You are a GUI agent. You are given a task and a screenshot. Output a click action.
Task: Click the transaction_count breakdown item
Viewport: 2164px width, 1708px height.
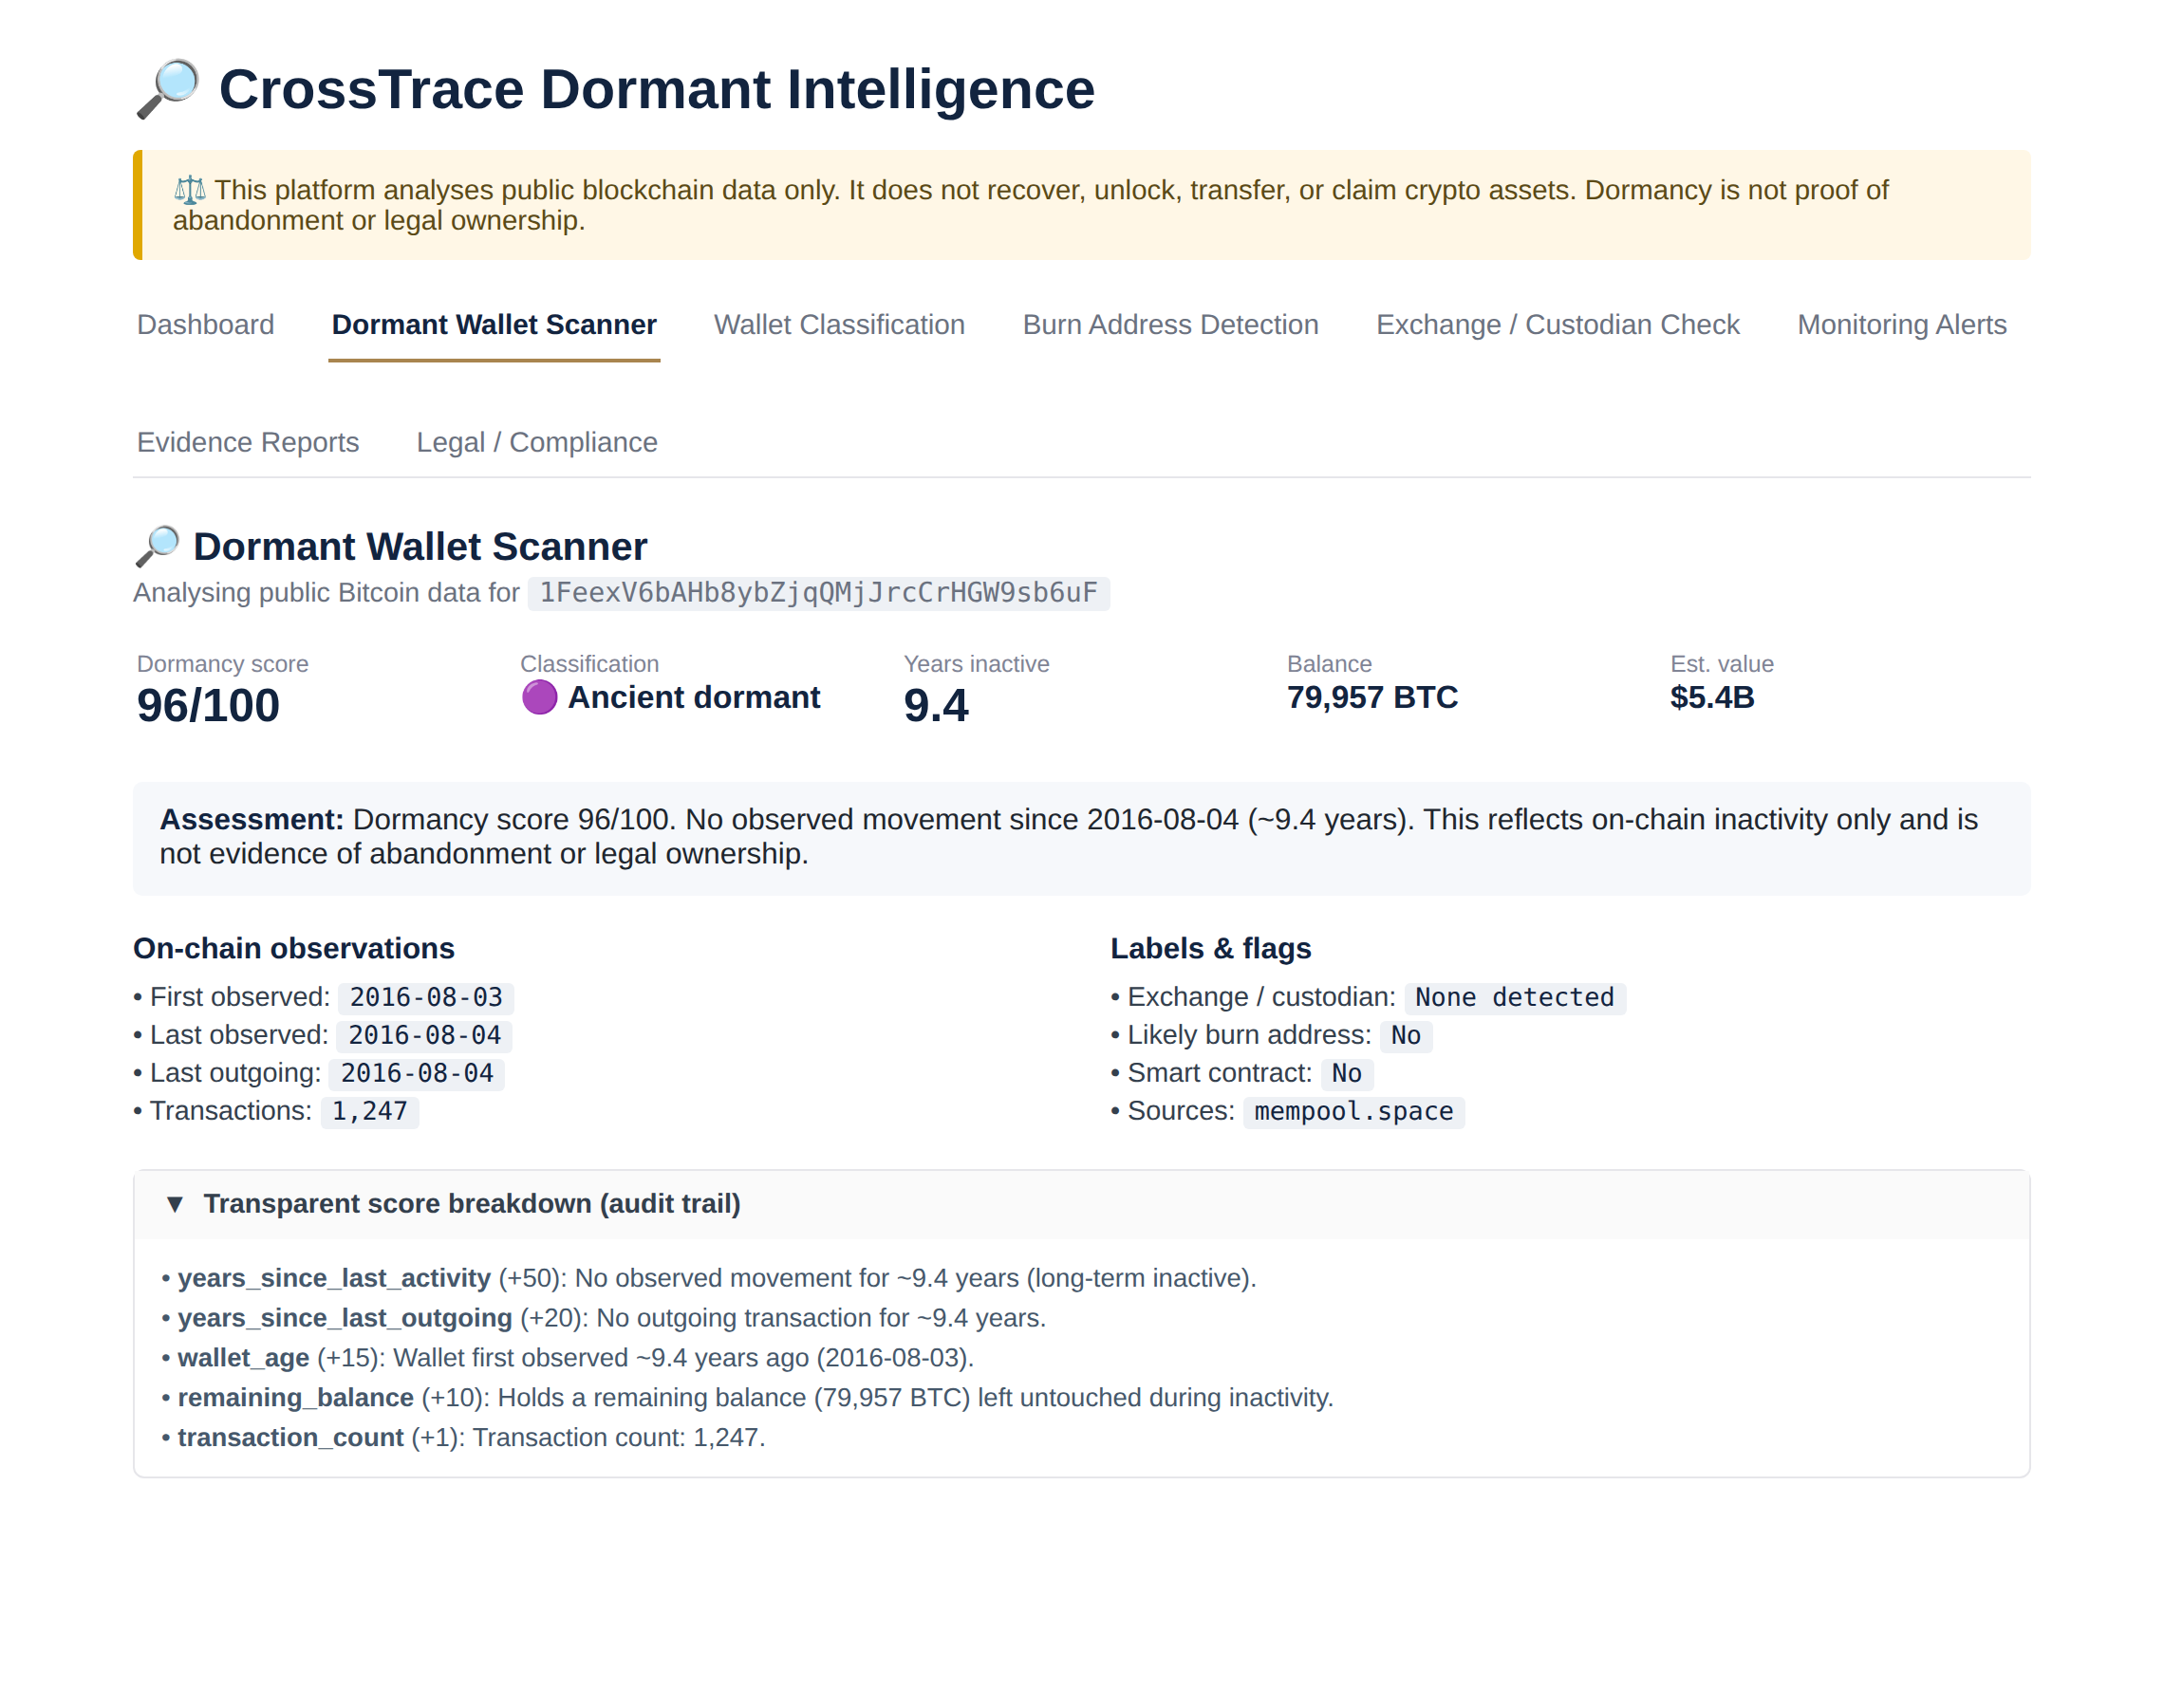pyautogui.click(x=464, y=1438)
